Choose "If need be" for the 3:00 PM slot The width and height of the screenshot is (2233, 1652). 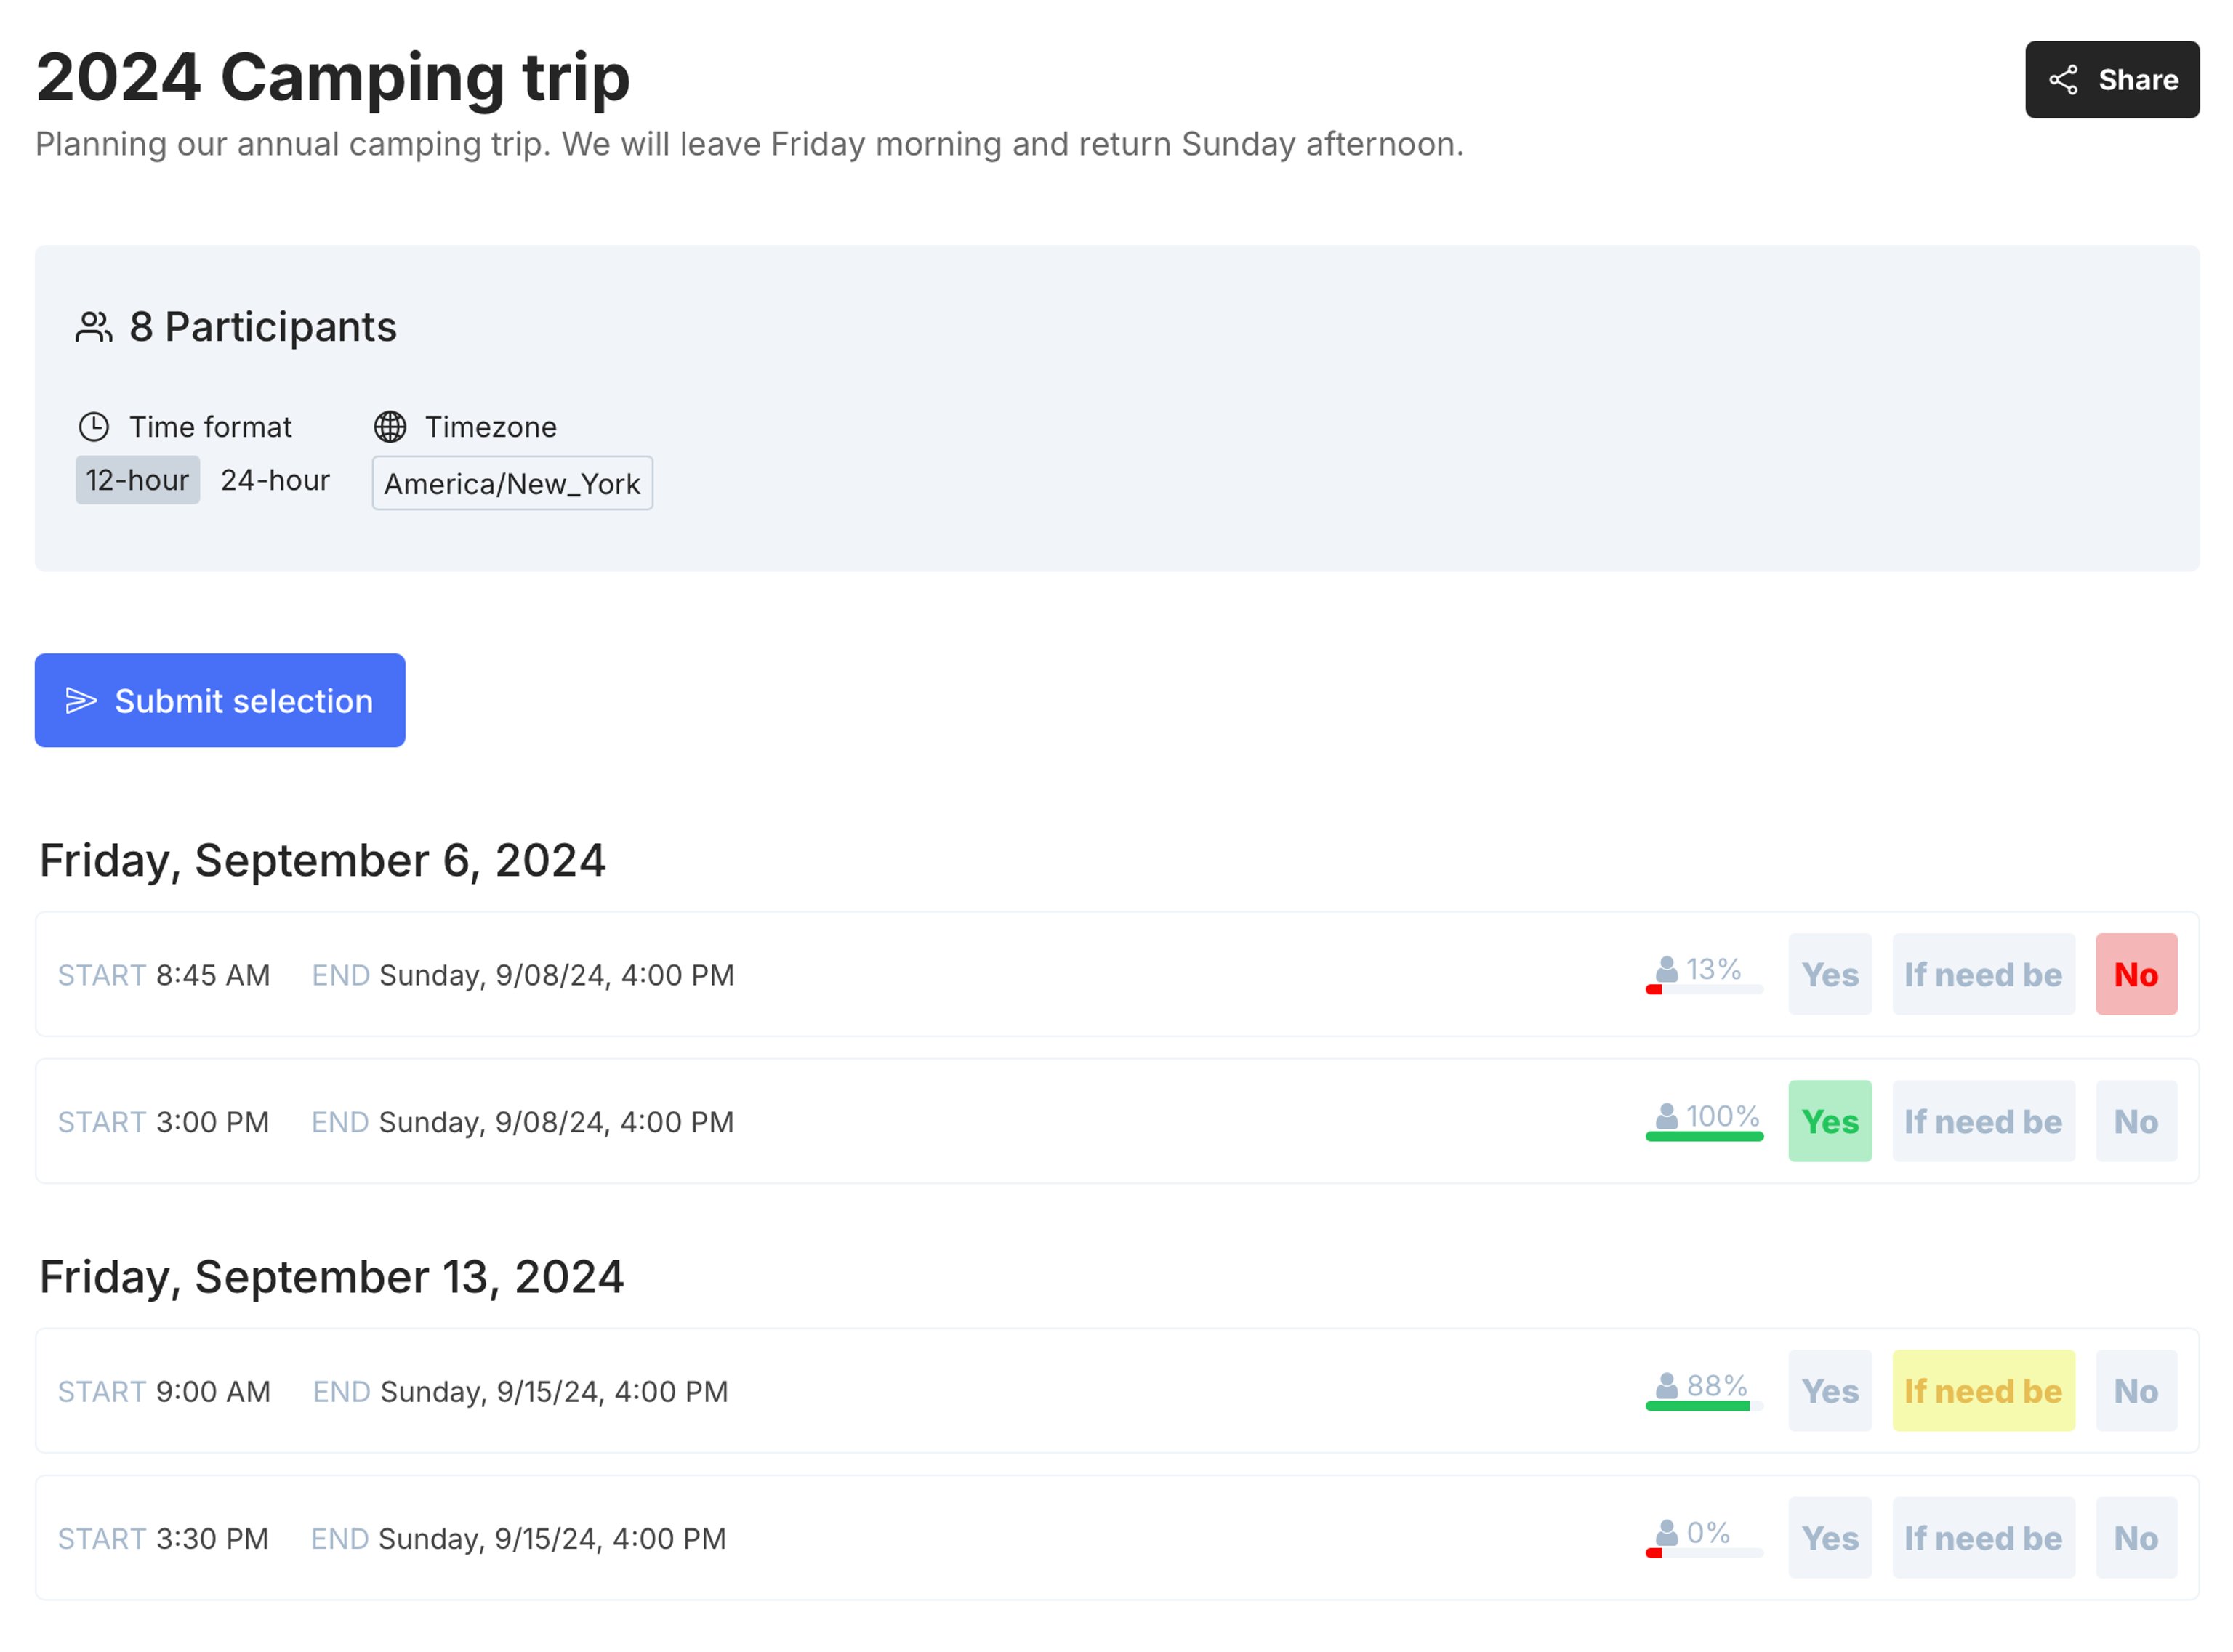tap(1983, 1121)
